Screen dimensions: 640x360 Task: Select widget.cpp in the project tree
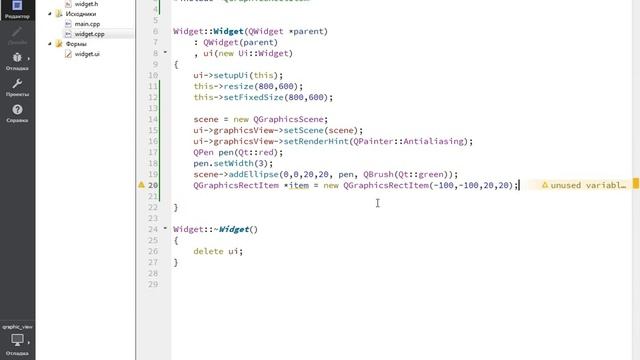click(89, 34)
